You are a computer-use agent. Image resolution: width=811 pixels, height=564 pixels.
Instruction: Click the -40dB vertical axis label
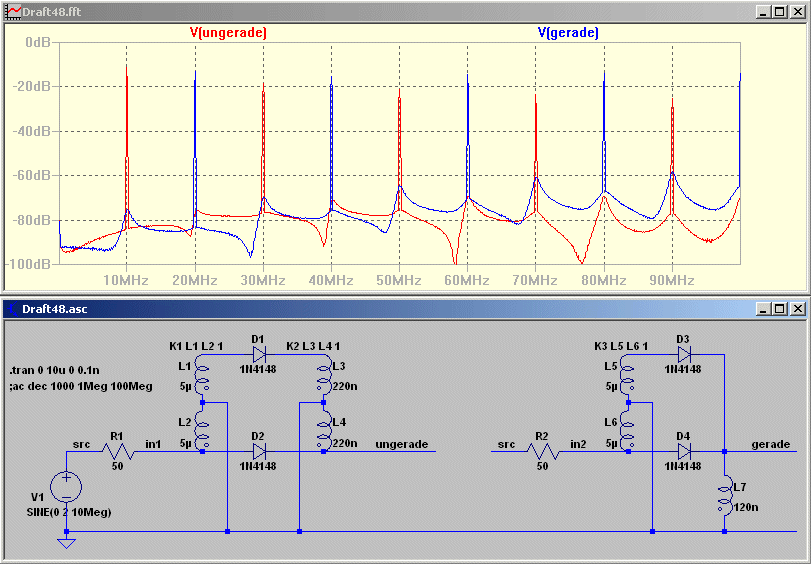(x=32, y=131)
